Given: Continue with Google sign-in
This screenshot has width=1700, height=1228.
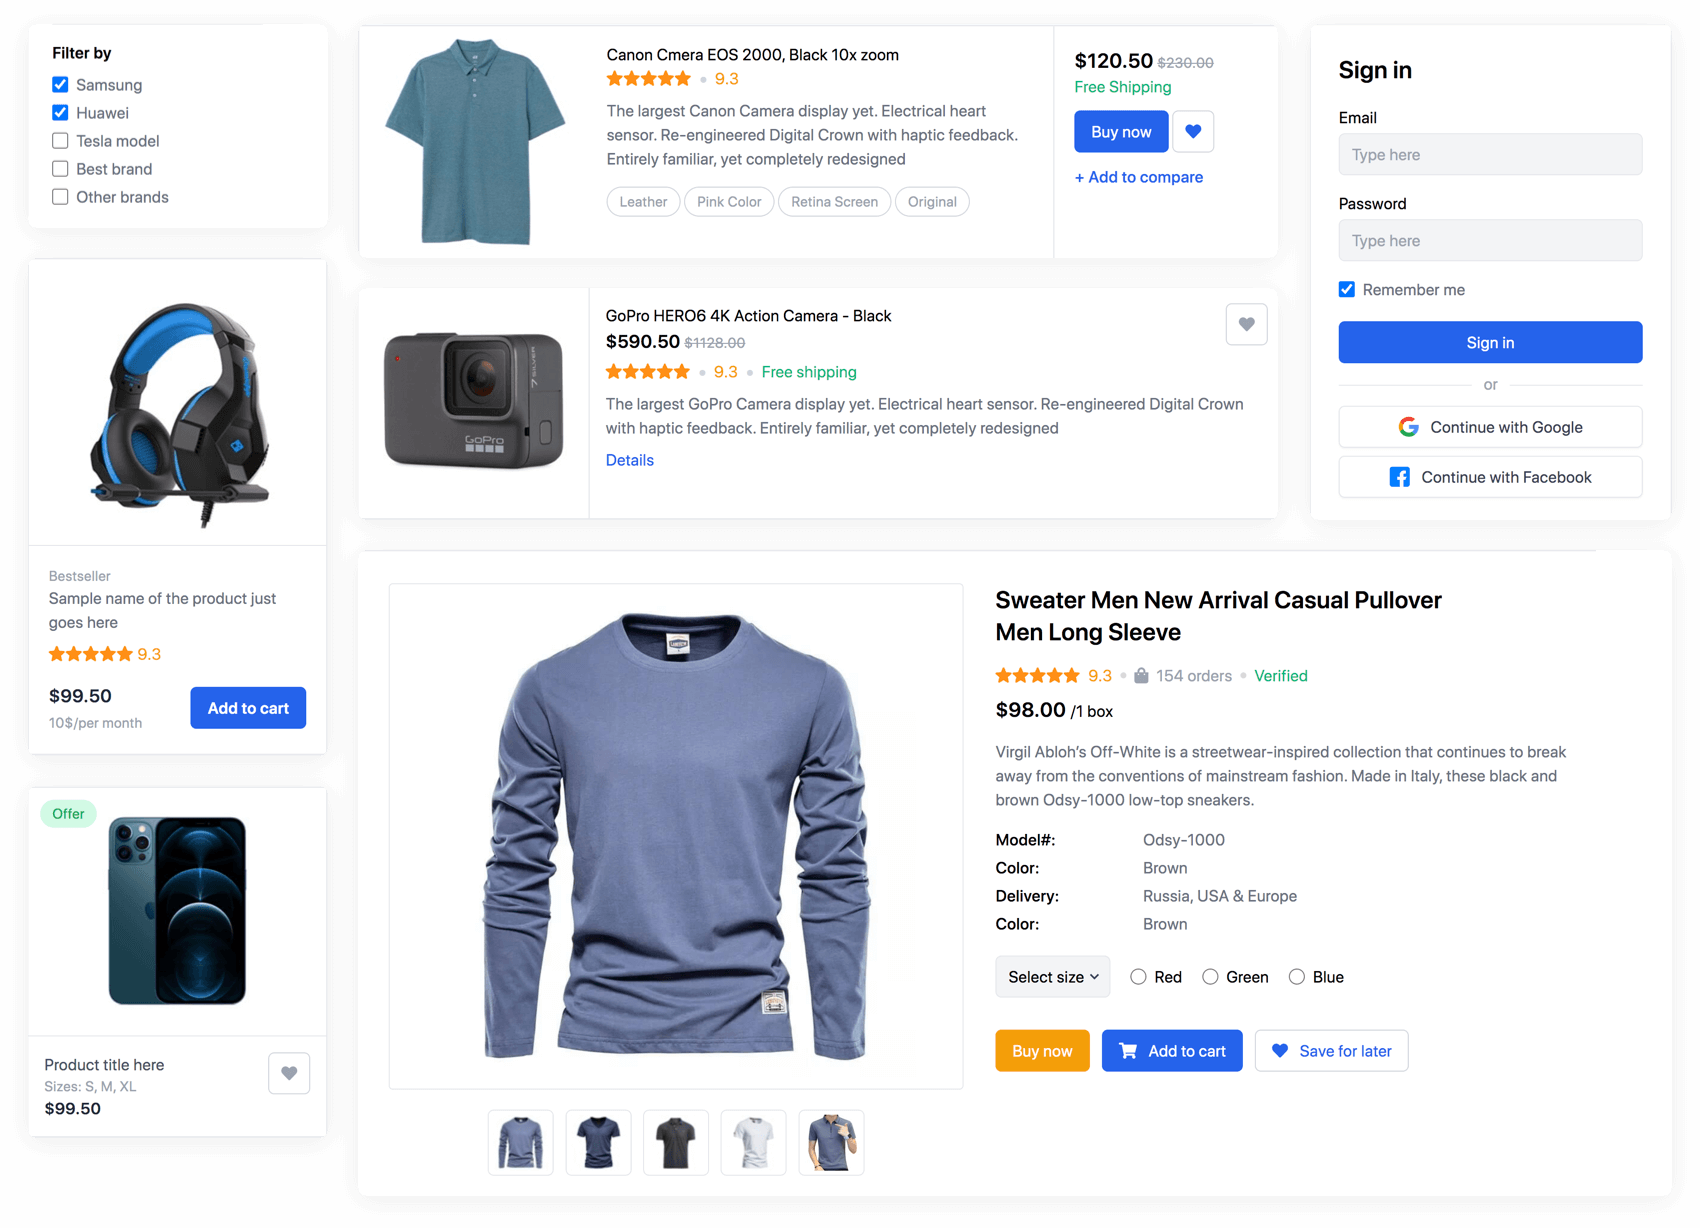Looking at the screenshot, I should [x=1490, y=427].
